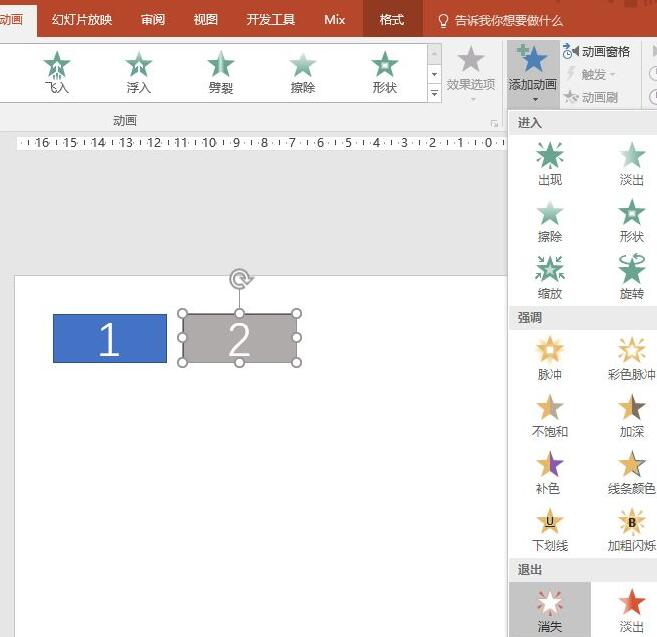657x637 pixels.
Task: Switch to the Mix tab
Action: coord(334,20)
